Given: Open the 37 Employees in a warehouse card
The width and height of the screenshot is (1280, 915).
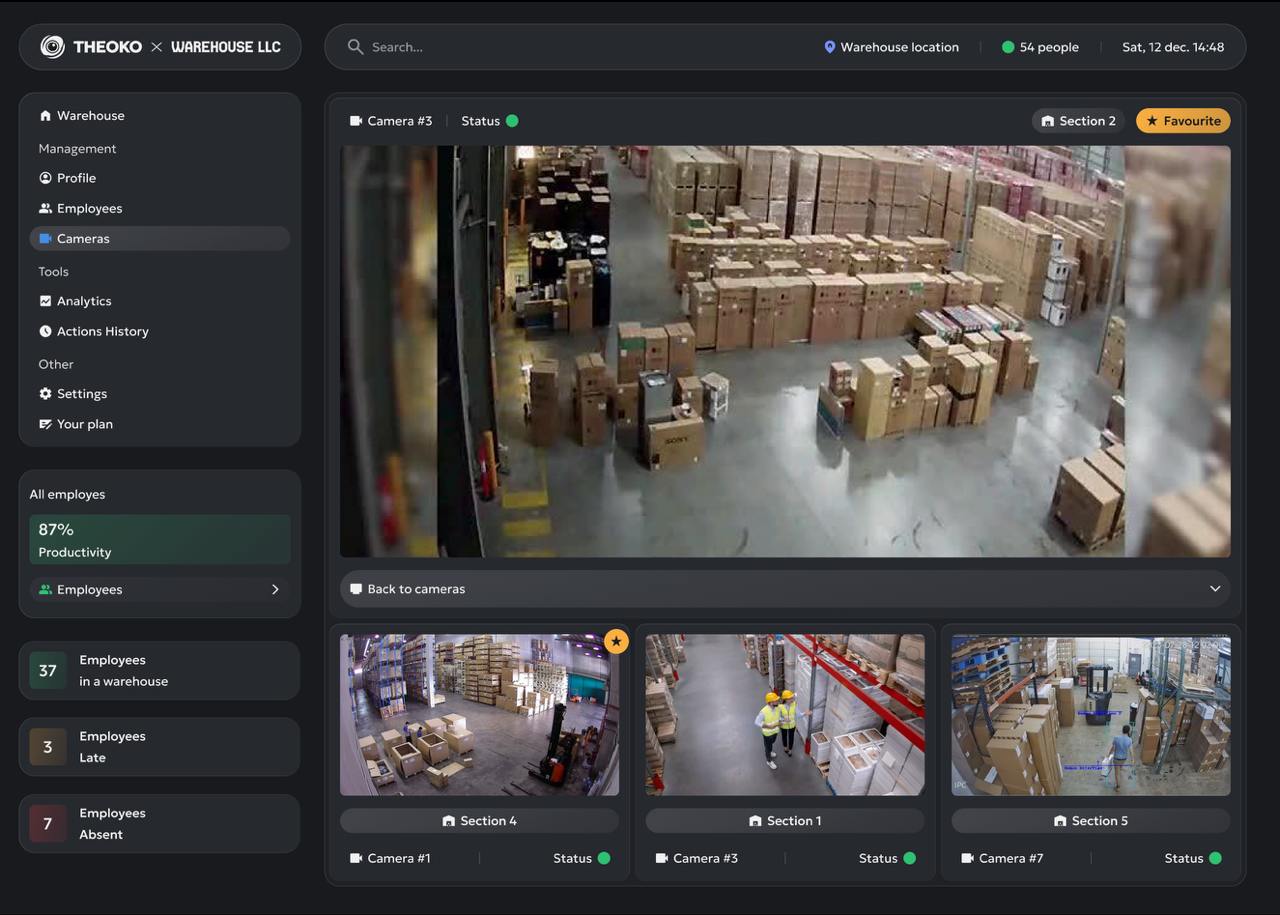Looking at the screenshot, I should pos(160,671).
